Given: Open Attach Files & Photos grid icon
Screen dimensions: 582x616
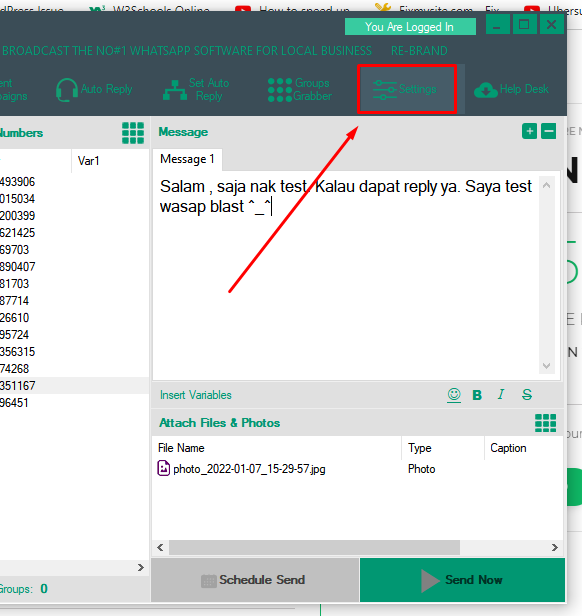Looking at the screenshot, I should (x=545, y=423).
